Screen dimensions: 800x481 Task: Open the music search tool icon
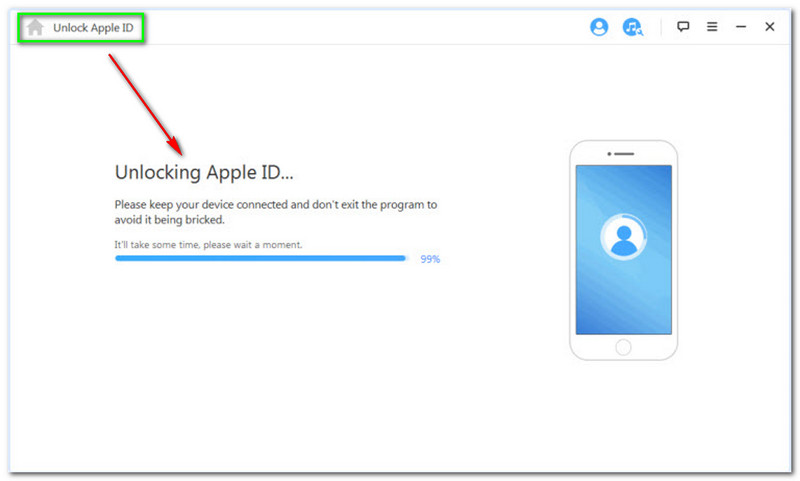click(x=633, y=27)
